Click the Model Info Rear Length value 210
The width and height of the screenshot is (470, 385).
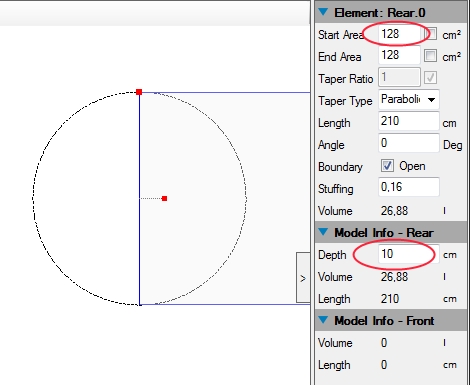point(390,299)
